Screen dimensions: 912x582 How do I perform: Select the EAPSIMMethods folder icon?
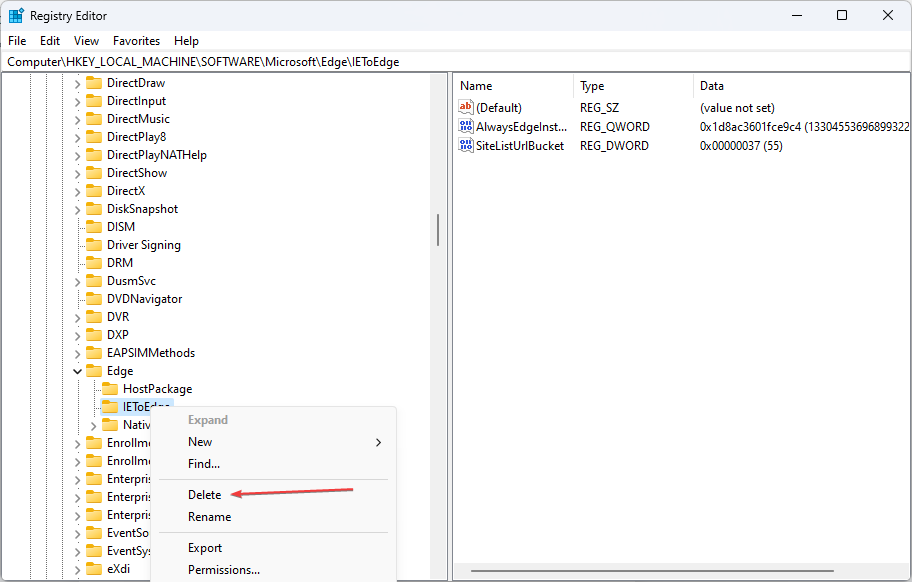(94, 354)
